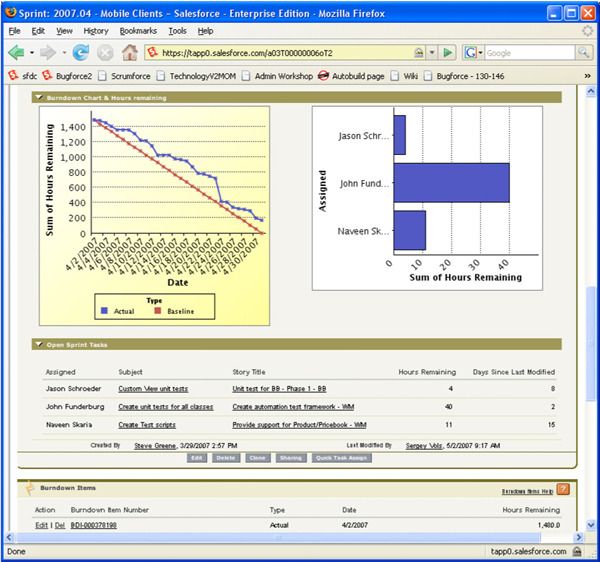Click the Sharing button
600x562 pixels.
pyautogui.click(x=291, y=458)
